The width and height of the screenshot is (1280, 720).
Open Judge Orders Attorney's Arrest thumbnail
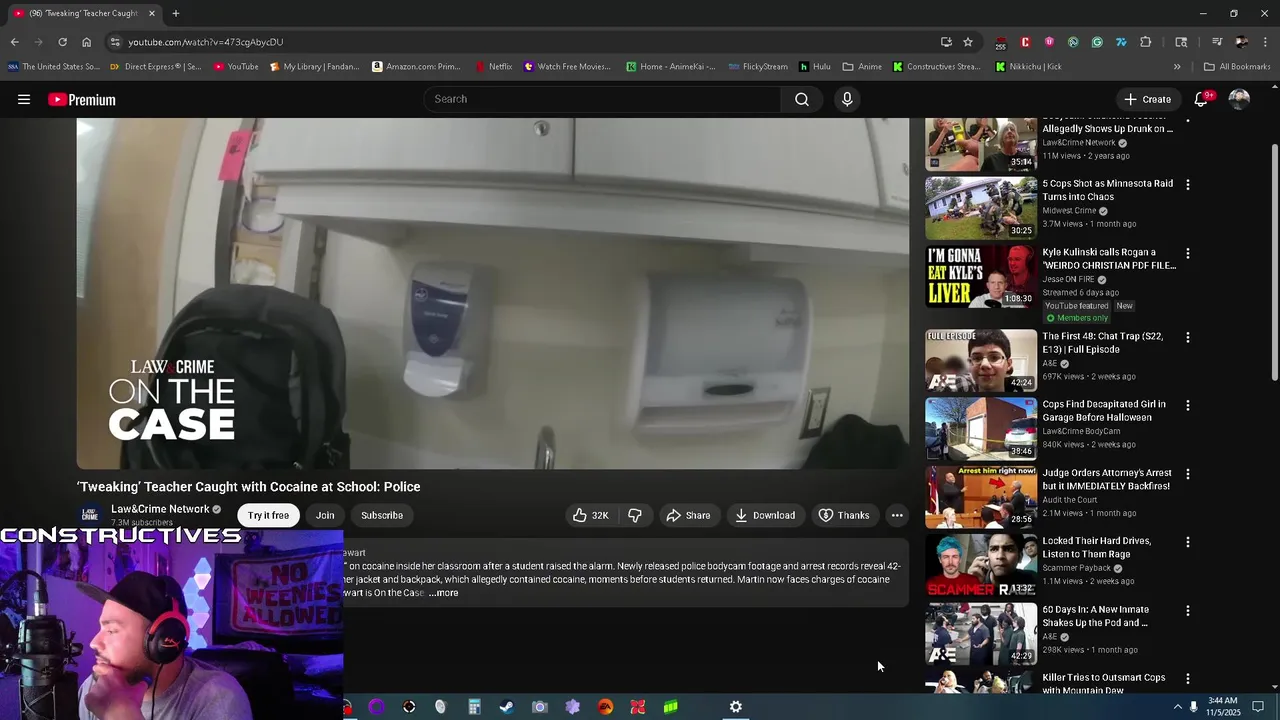pos(981,497)
